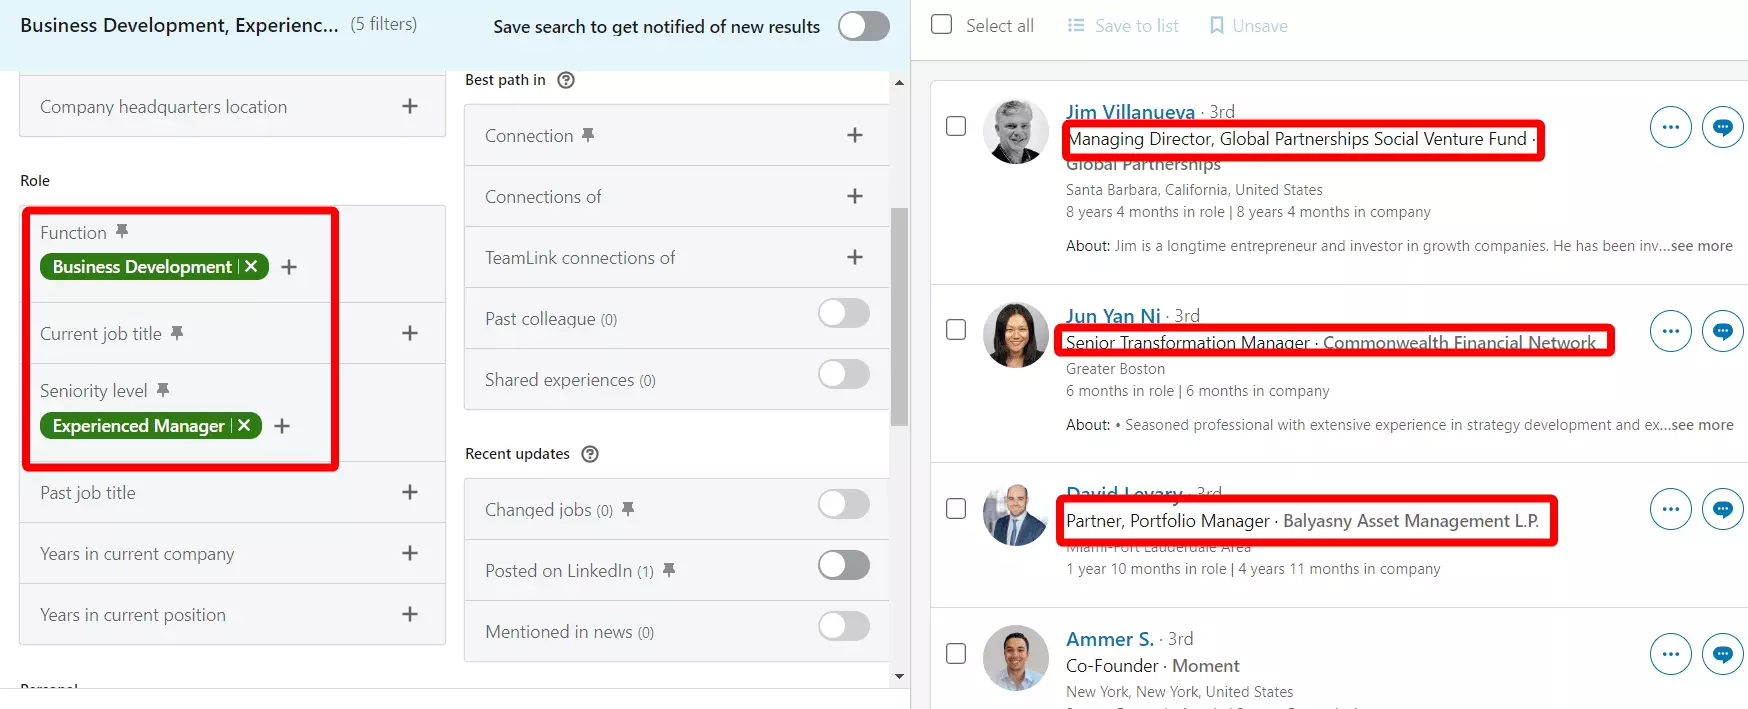Open Jim Villanueva's profile link
This screenshot has height=709, width=1748.
(x=1130, y=112)
